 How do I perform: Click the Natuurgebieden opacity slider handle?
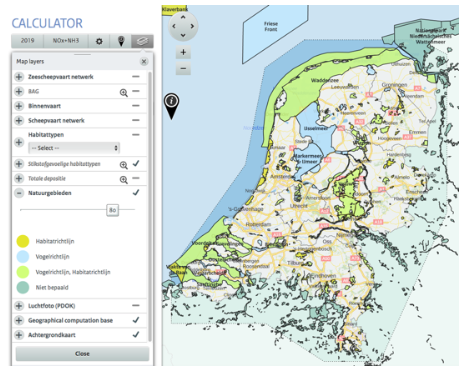[x=113, y=210]
